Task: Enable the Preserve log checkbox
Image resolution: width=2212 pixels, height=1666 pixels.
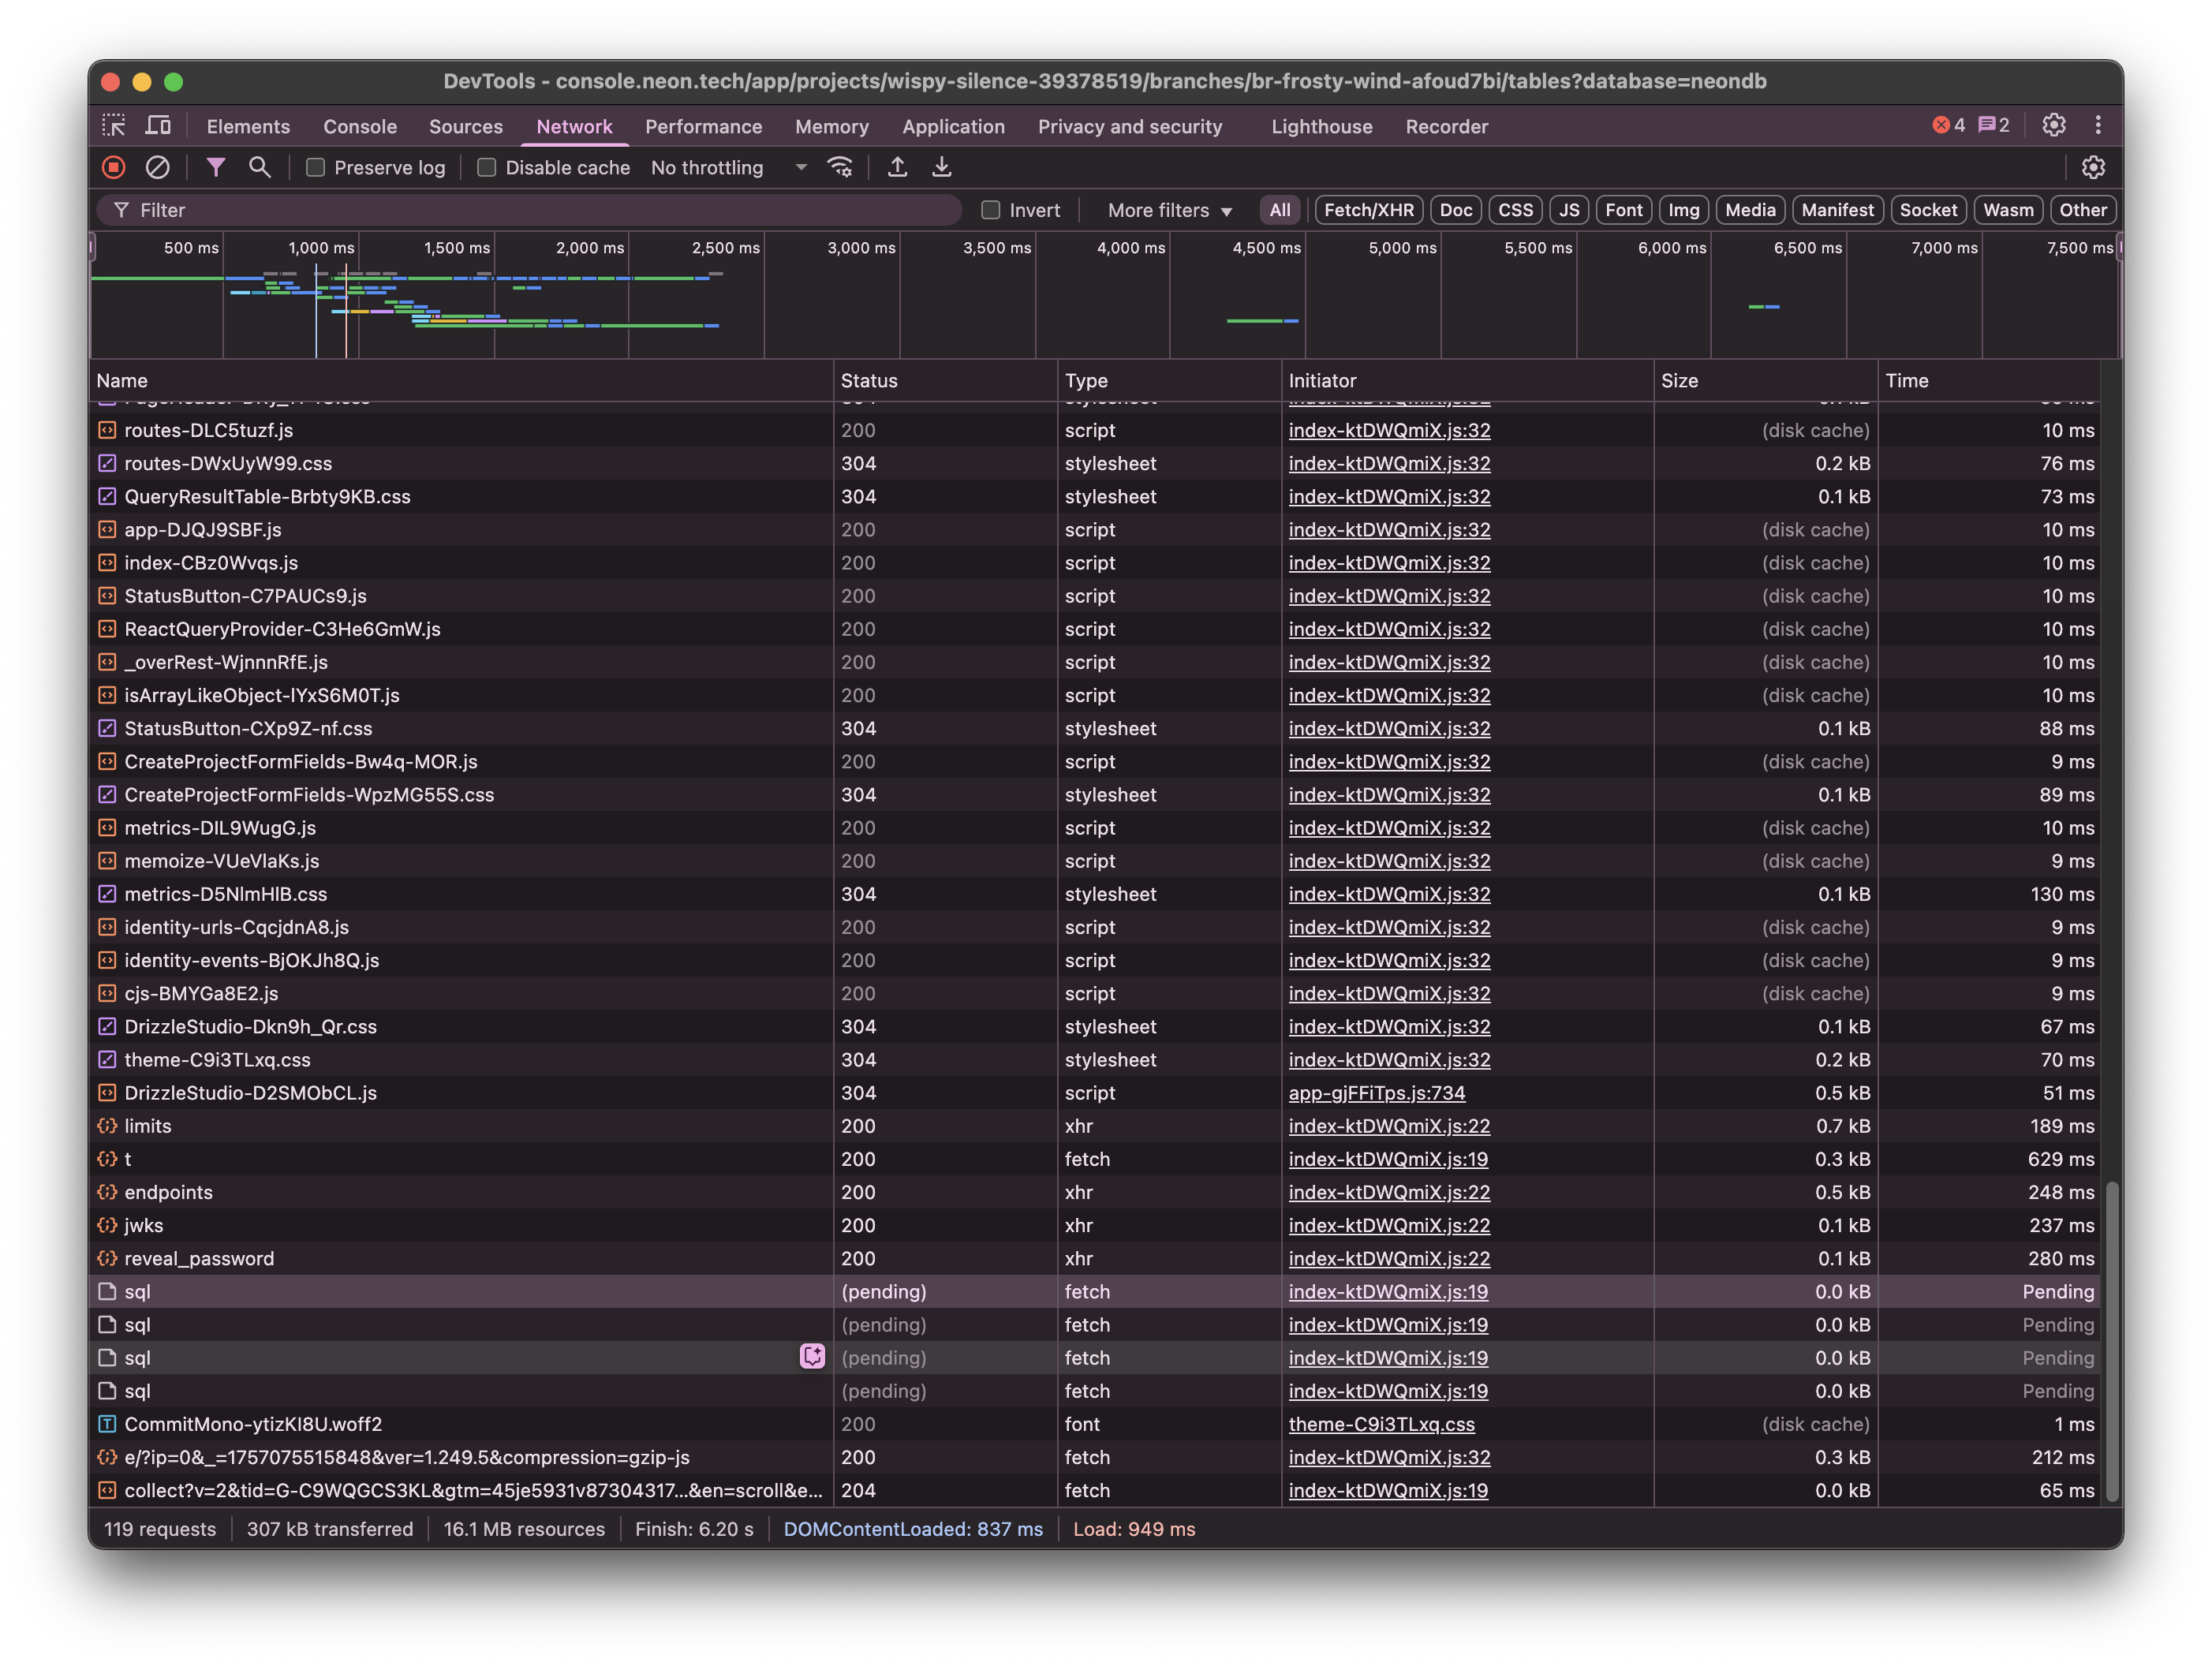Action: [x=316, y=168]
